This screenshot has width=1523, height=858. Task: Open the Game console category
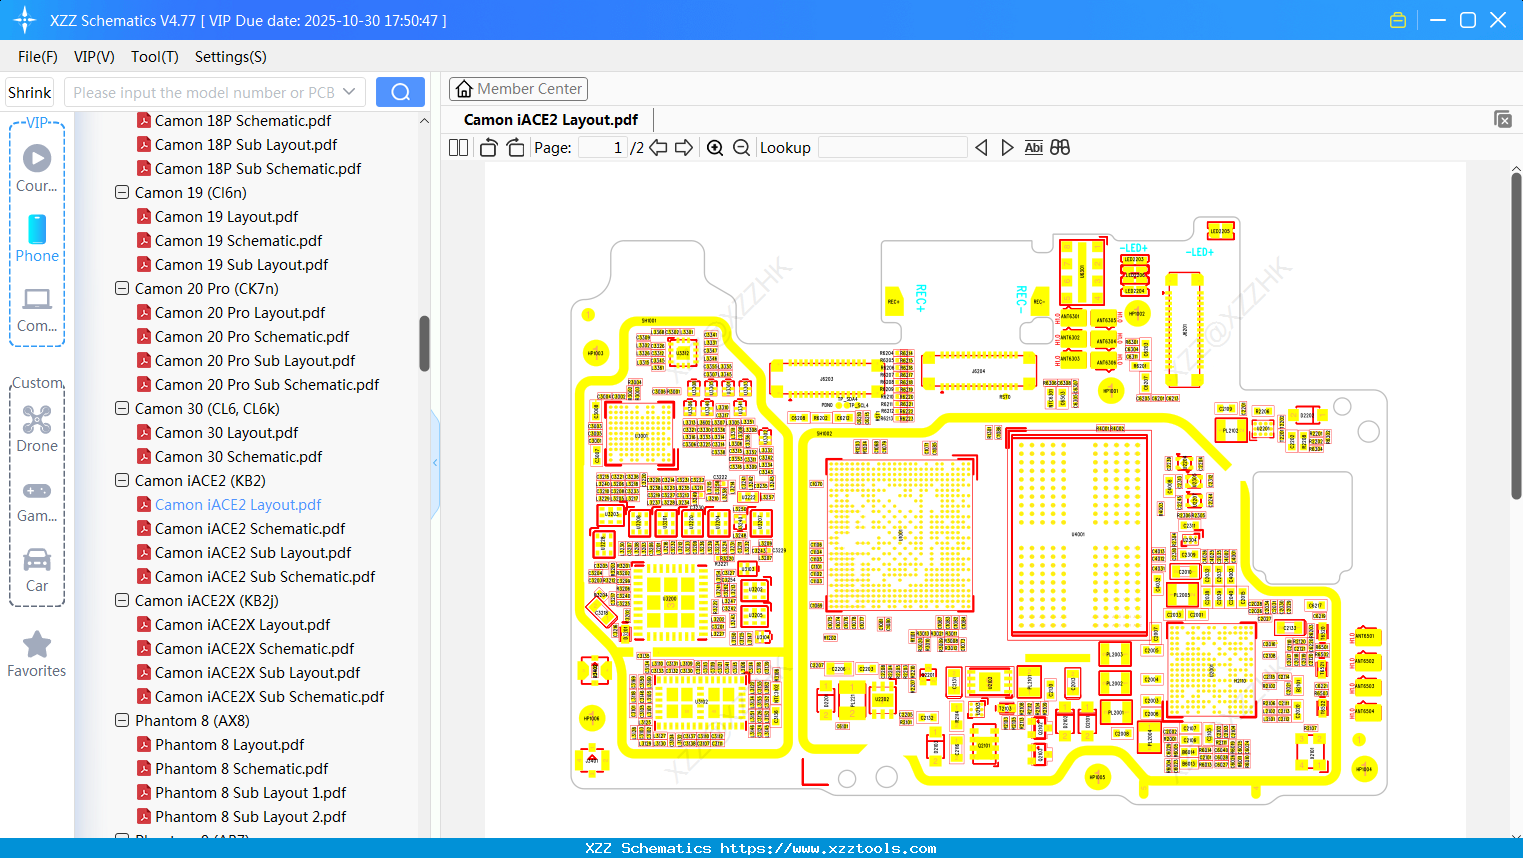[x=37, y=500]
